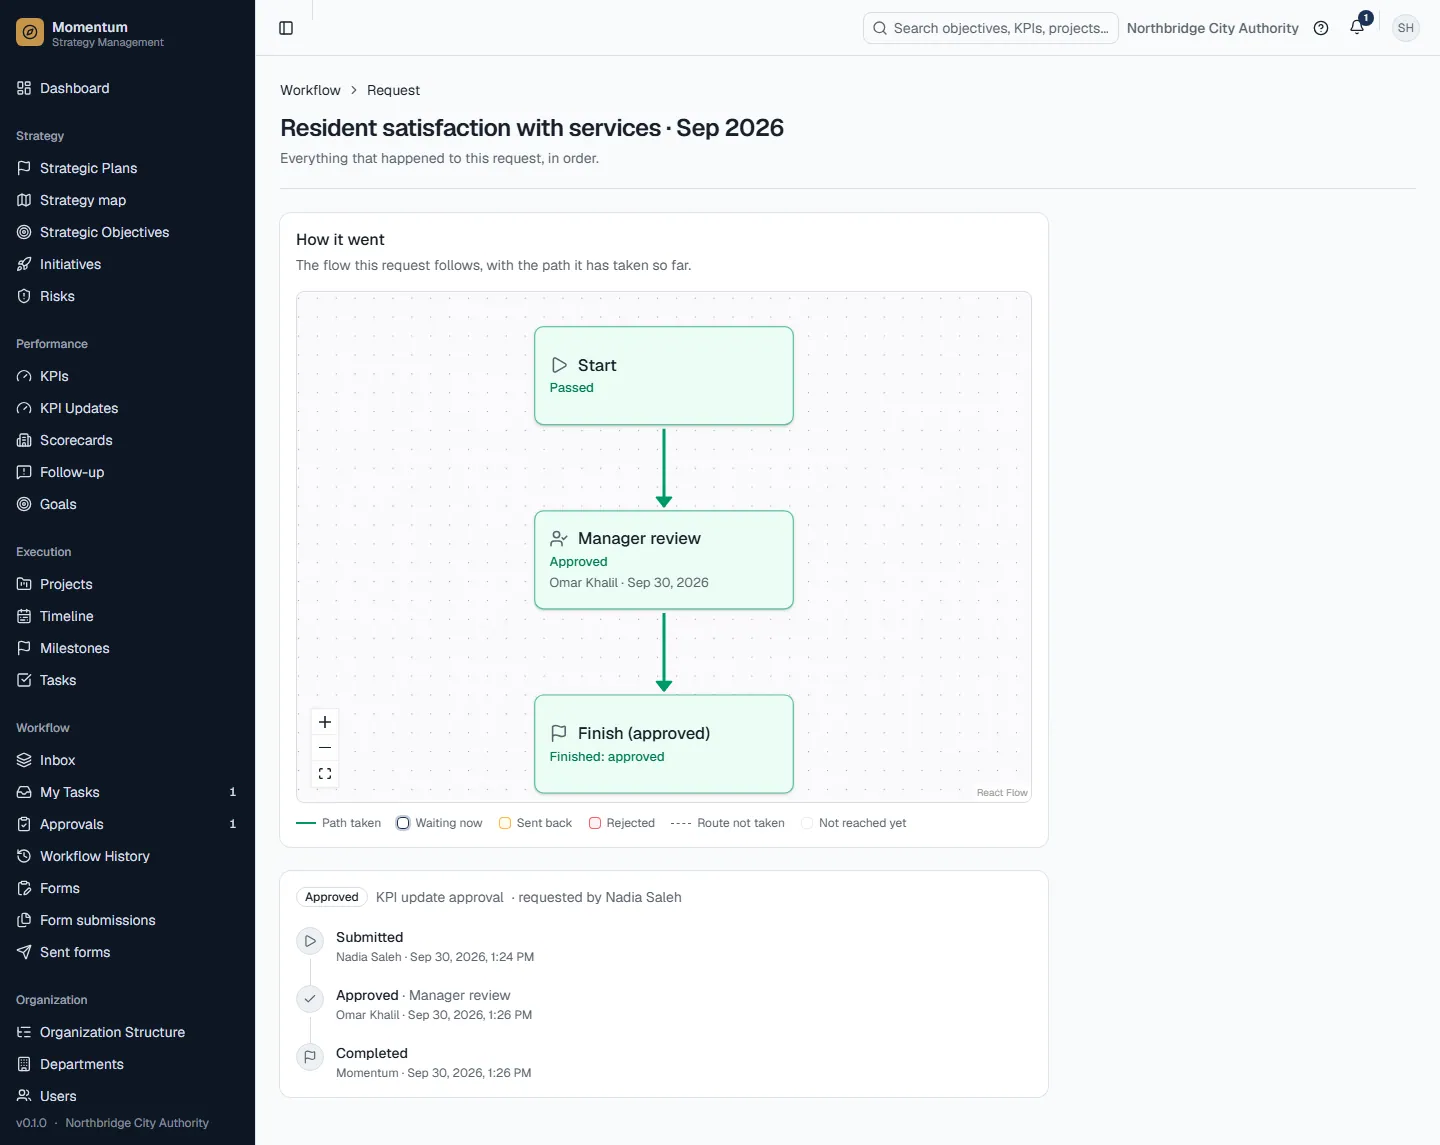The image size is (1440, 1145).
Task: Open Northbridge City Authority organization switcher
Action: pos(1212,28)
